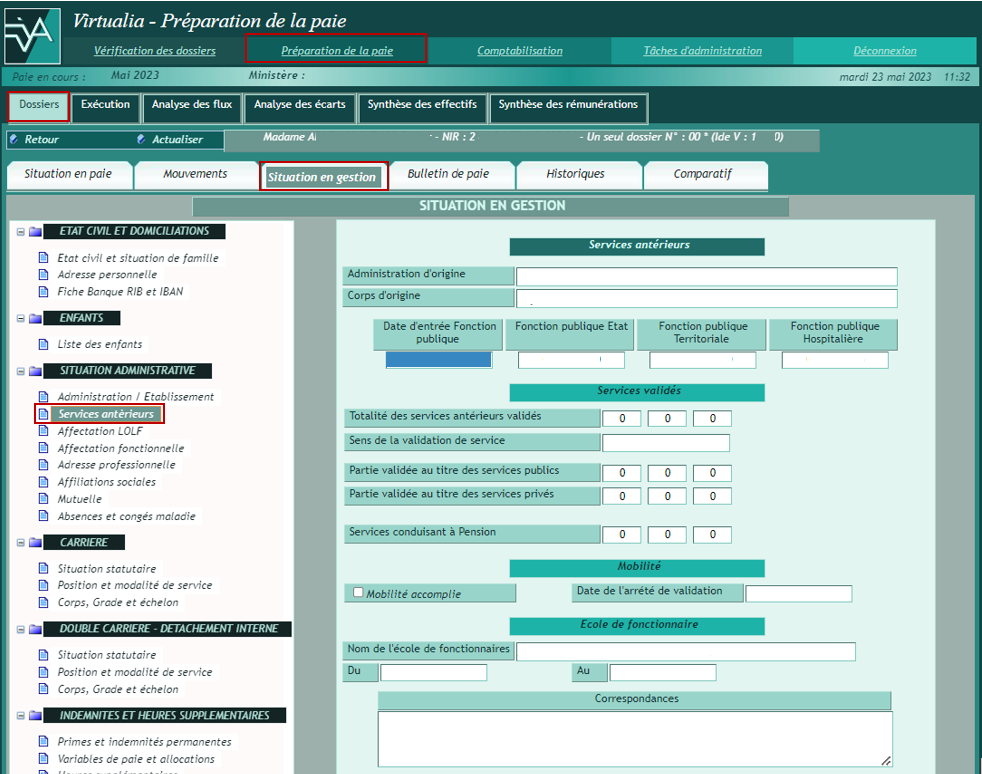Click the Retour pencil icon

point(15,140)
